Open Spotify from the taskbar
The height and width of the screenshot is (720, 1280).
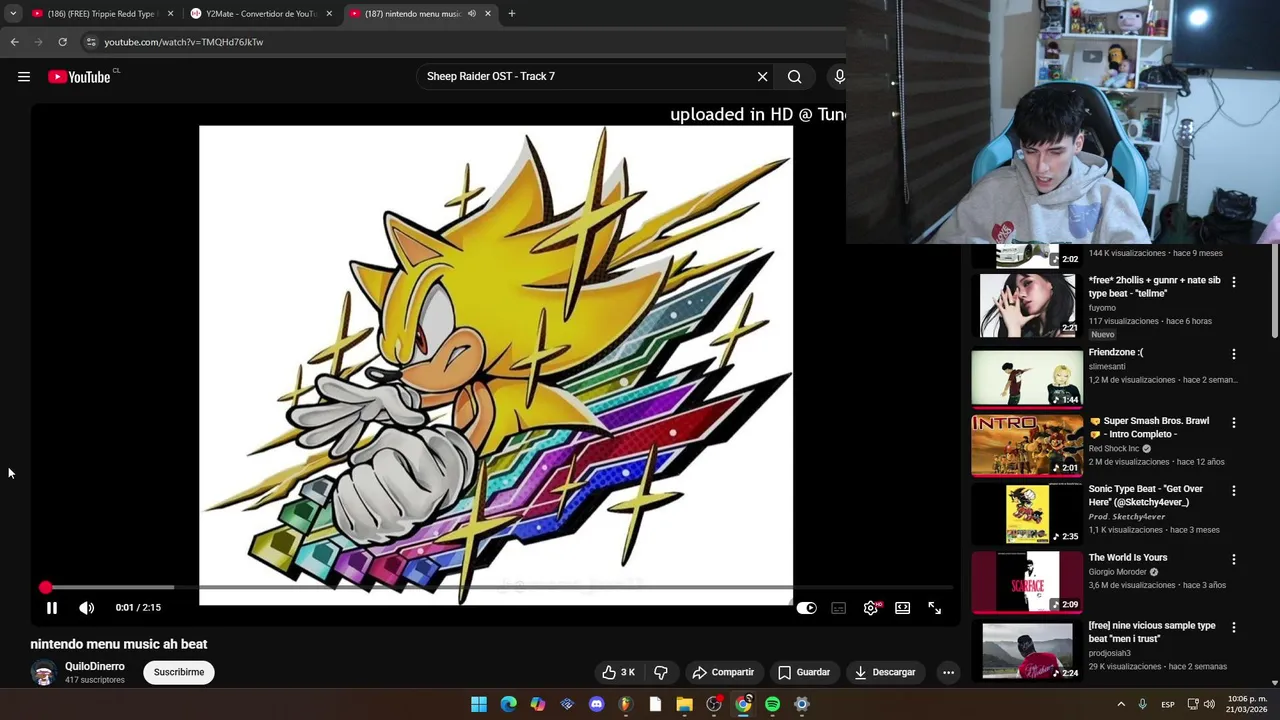(772, 704)
